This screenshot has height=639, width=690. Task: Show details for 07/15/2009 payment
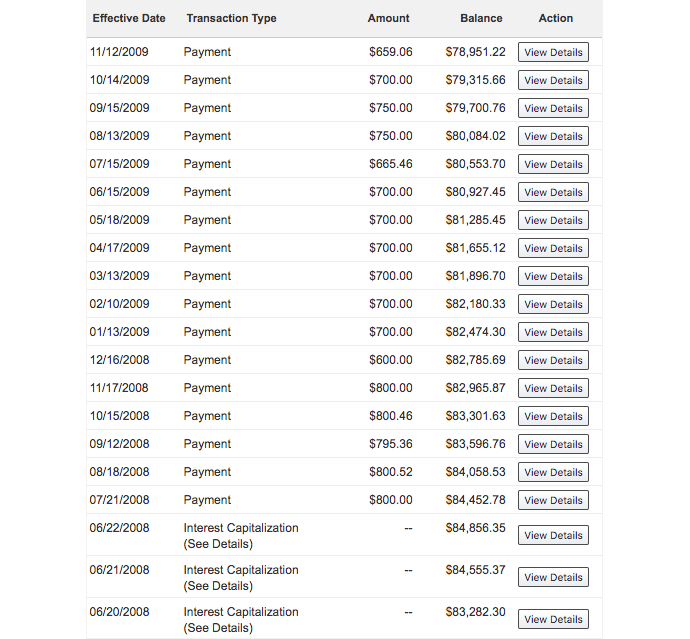(x=553, y=164)
